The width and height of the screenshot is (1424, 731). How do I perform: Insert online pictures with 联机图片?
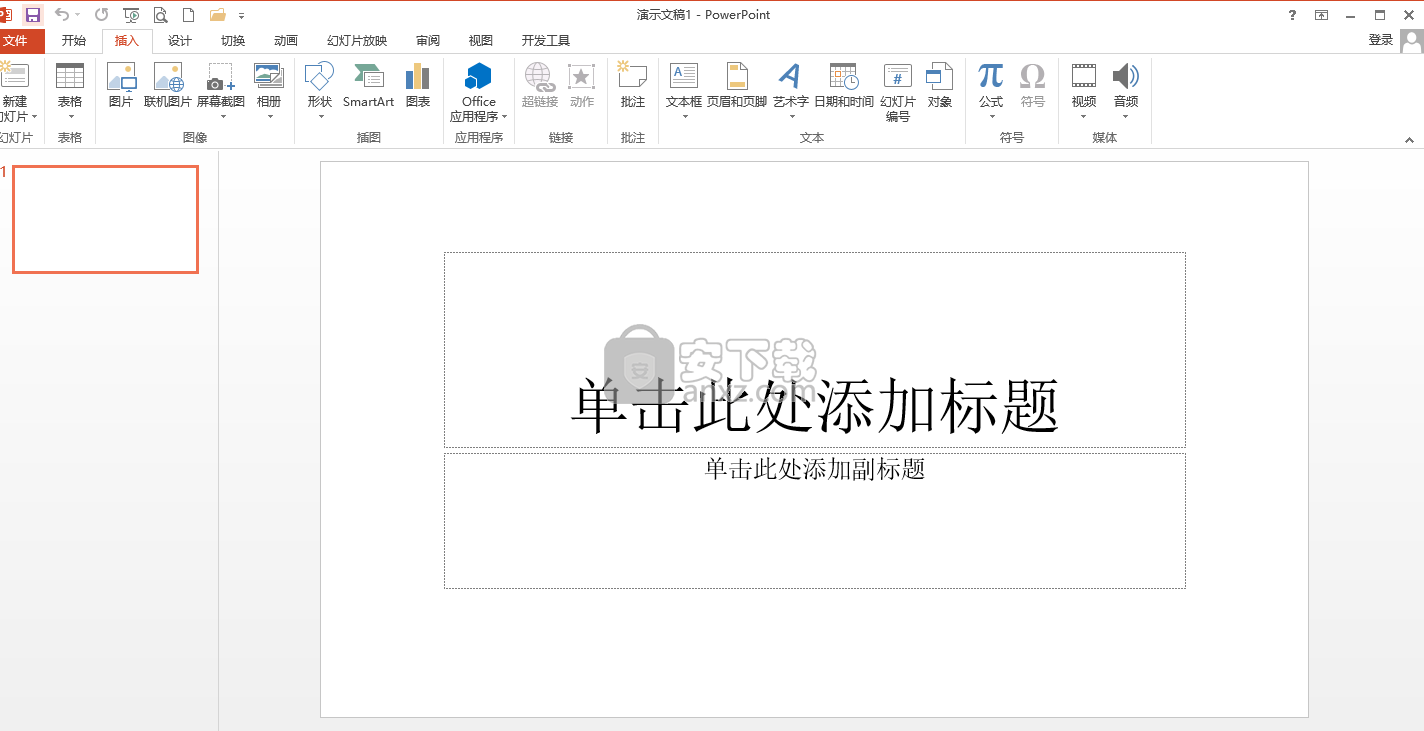pos(168,85)
